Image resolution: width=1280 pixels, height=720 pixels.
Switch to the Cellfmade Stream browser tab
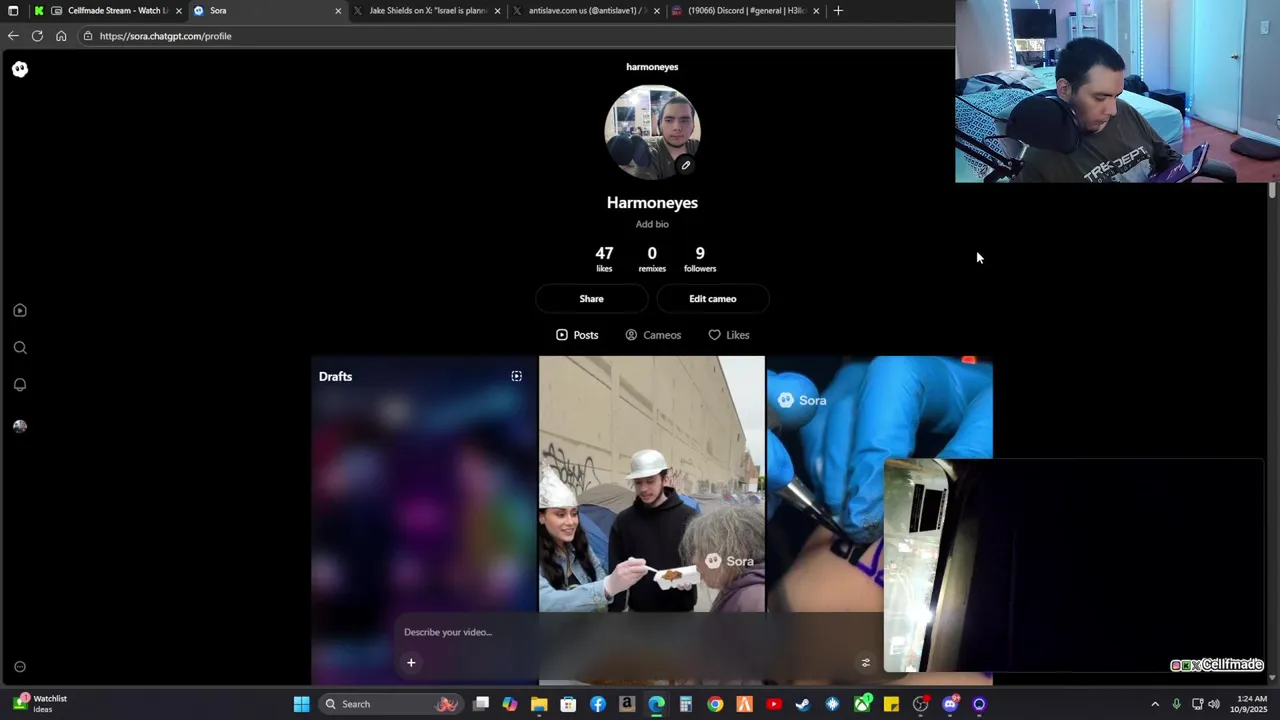coord(108,11)
